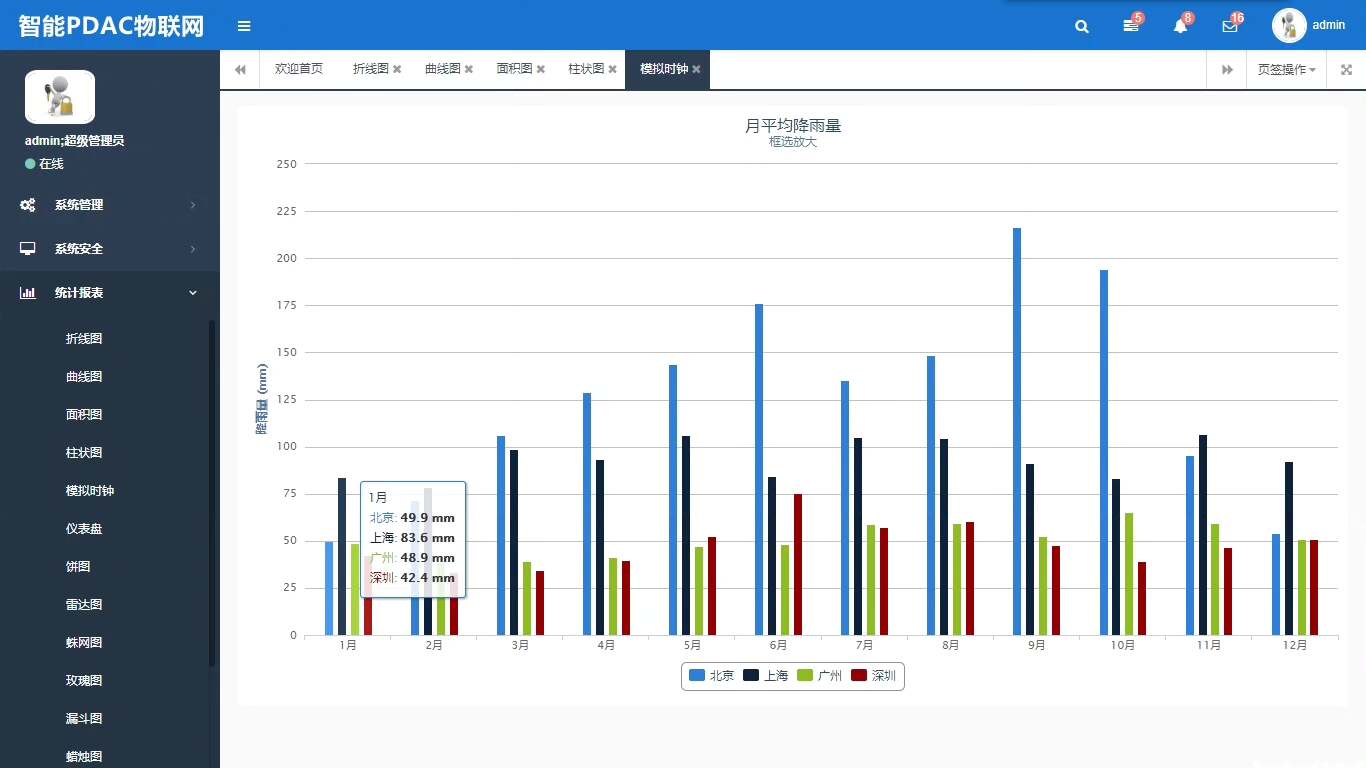Click the tall 9月 北京 bar
Image resolution: width=1366 pixels, height=768 pixels.
1017,430
